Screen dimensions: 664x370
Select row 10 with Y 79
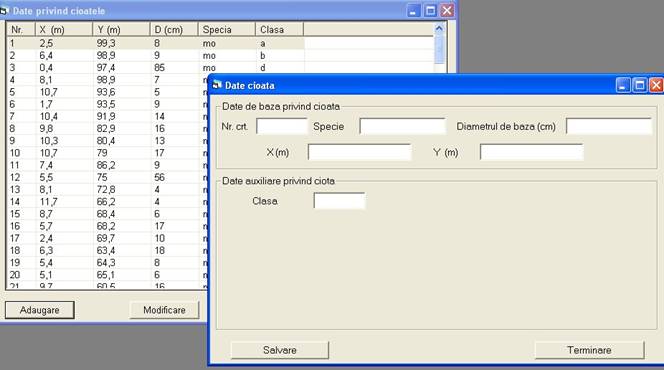pos(107,153)
